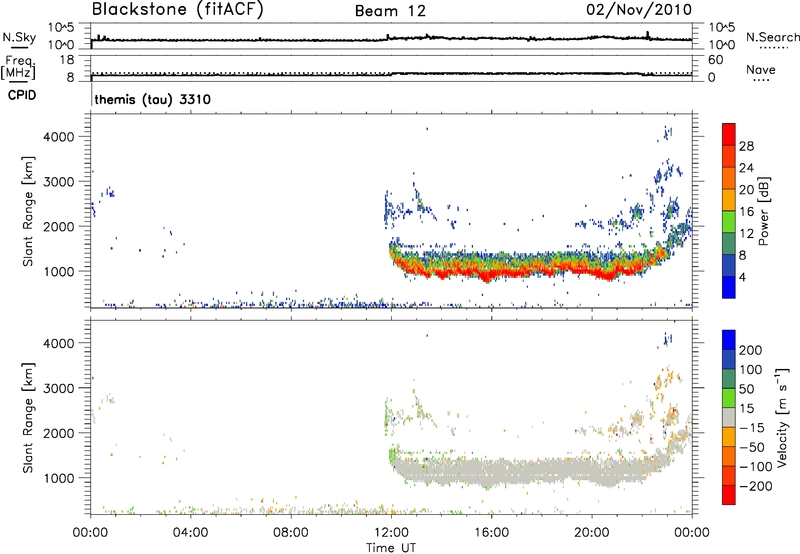This screenshot has width=800, height=554.
Task: Click the 02/Nov/2010 date label
Action: pyautogui.click(x=639, y=10)
